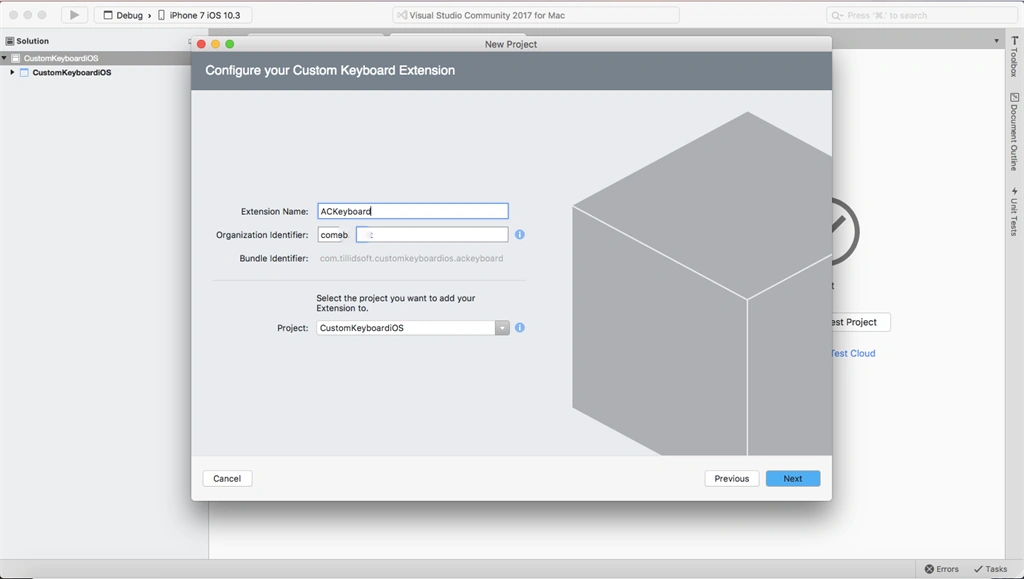Open the Project dropdown CustomKeyboardiOS
This screenshot has height=579, width=1024.
413,328
